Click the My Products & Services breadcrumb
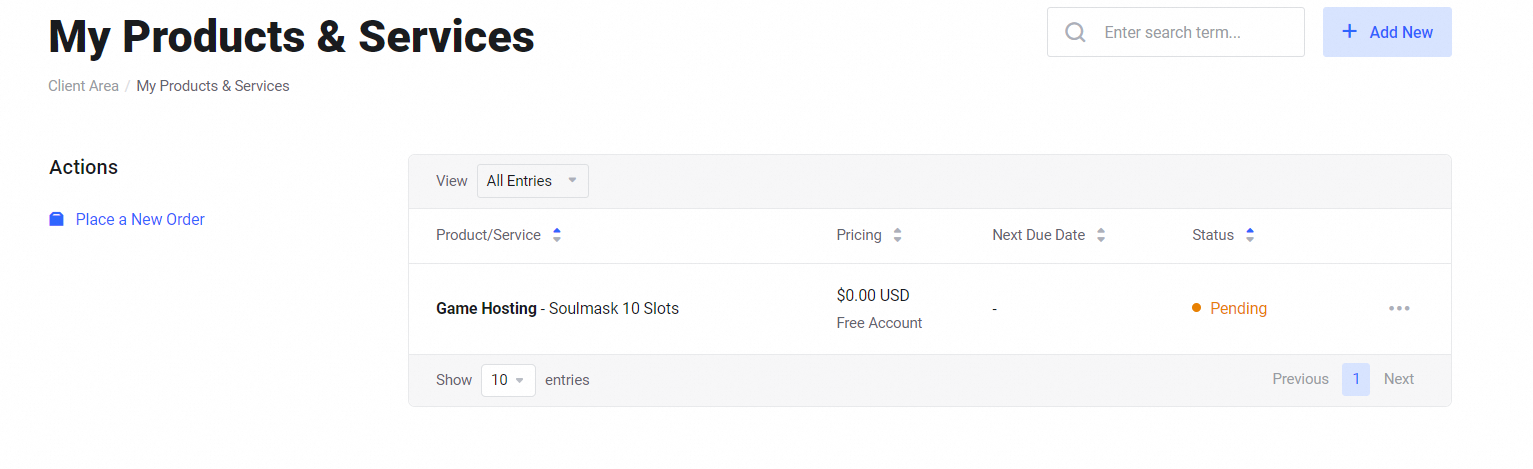This screenshot has height=469, width=1533. point(213,86)
